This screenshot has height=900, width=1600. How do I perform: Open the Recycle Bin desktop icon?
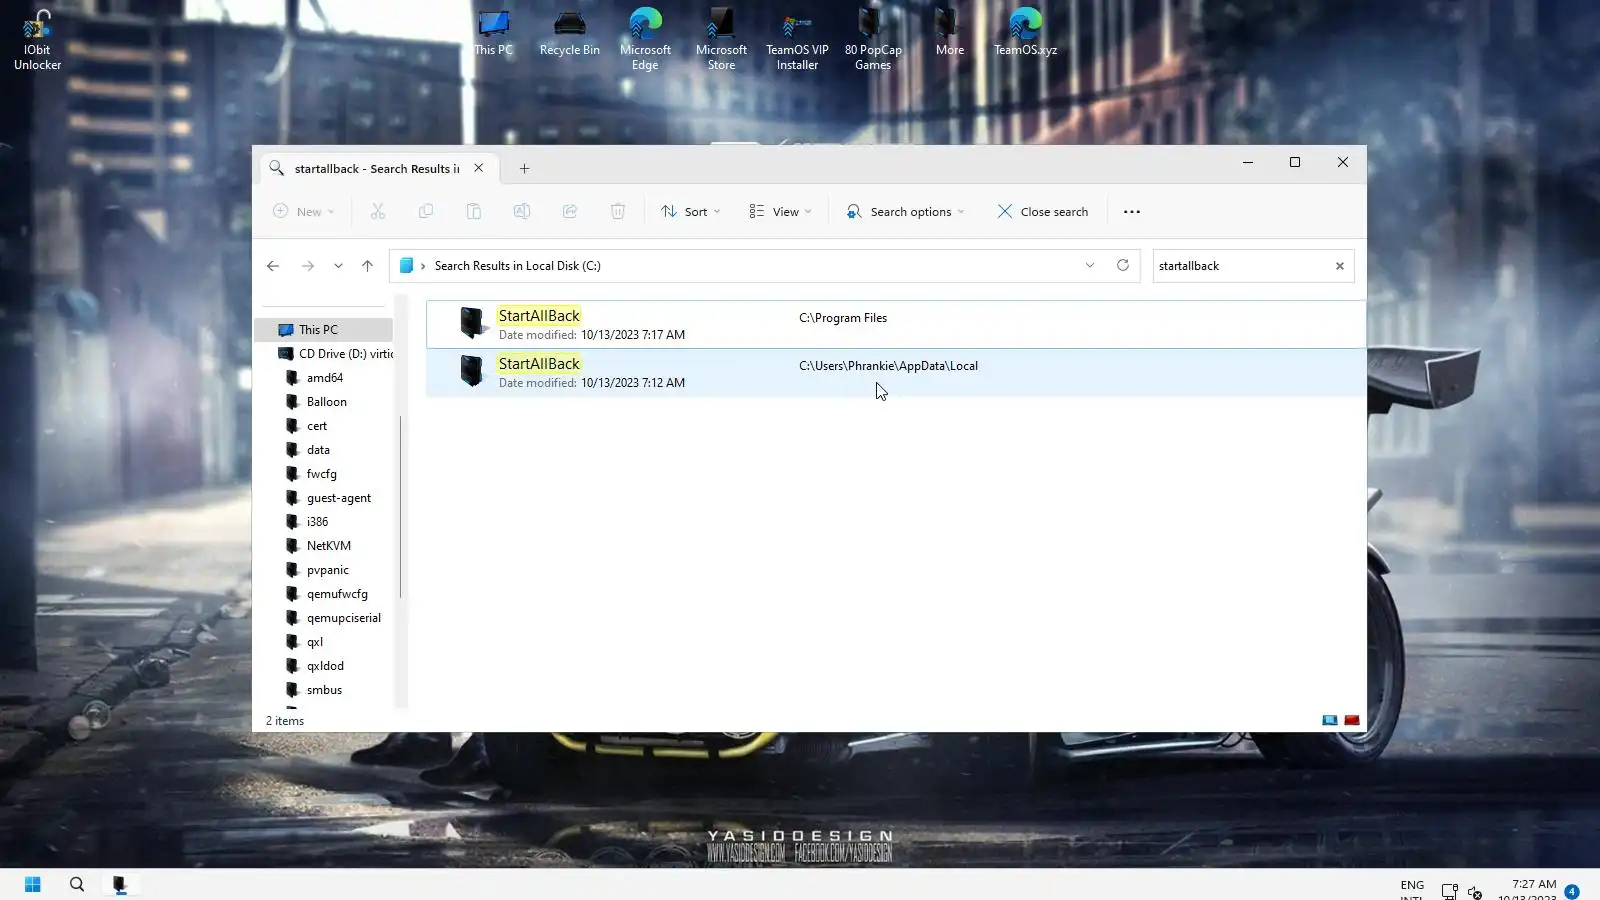tap(570, 33)
